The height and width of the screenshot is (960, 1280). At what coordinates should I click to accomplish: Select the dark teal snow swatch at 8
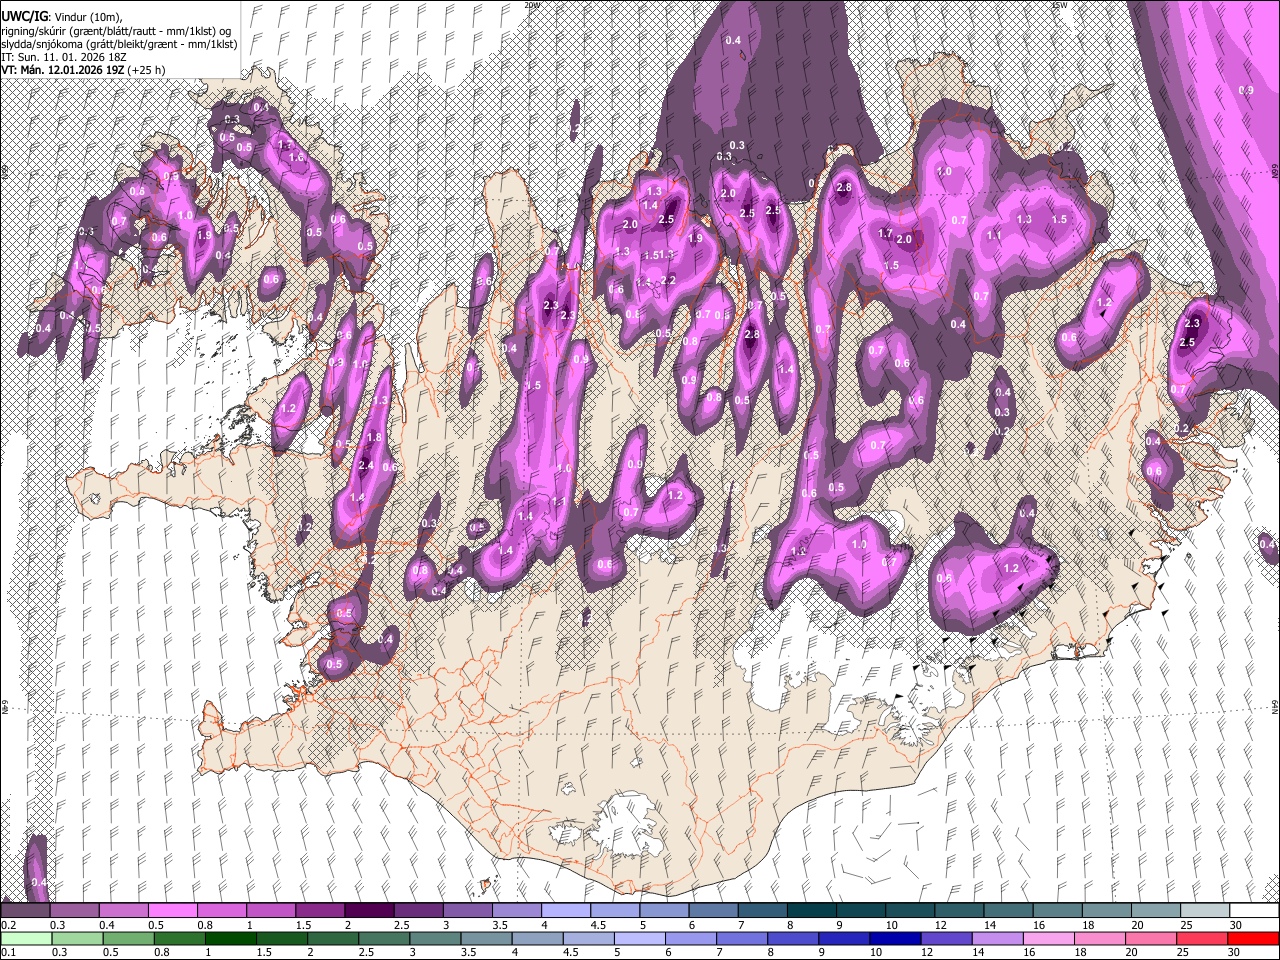click(812, 911)
